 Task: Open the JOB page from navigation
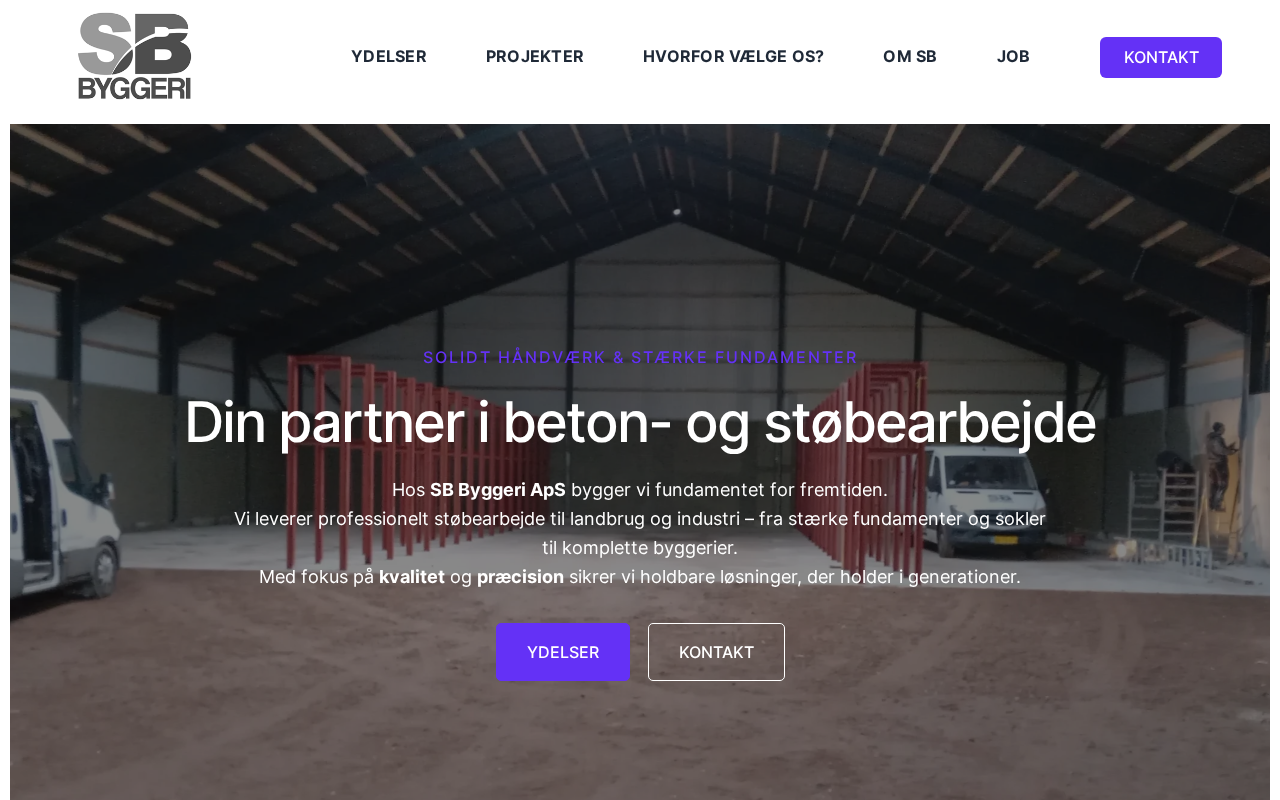click(1013, 57)
